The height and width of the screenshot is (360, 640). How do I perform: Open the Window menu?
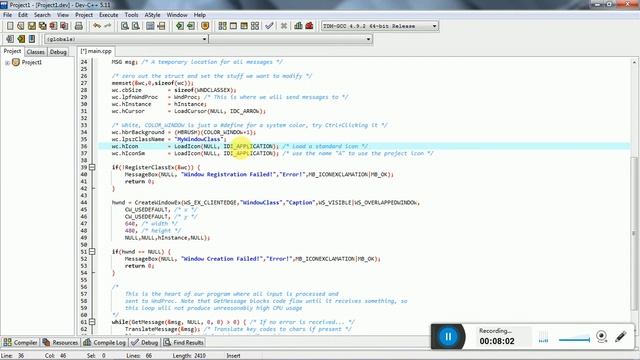(x=177, y=15)
